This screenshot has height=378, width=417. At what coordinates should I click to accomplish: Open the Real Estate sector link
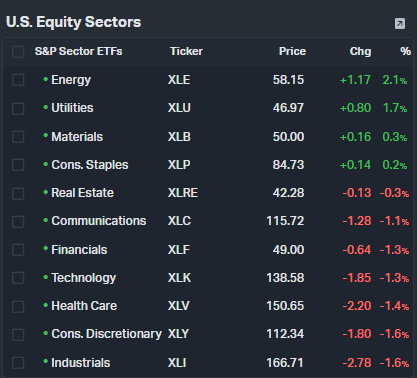[82, 193]
